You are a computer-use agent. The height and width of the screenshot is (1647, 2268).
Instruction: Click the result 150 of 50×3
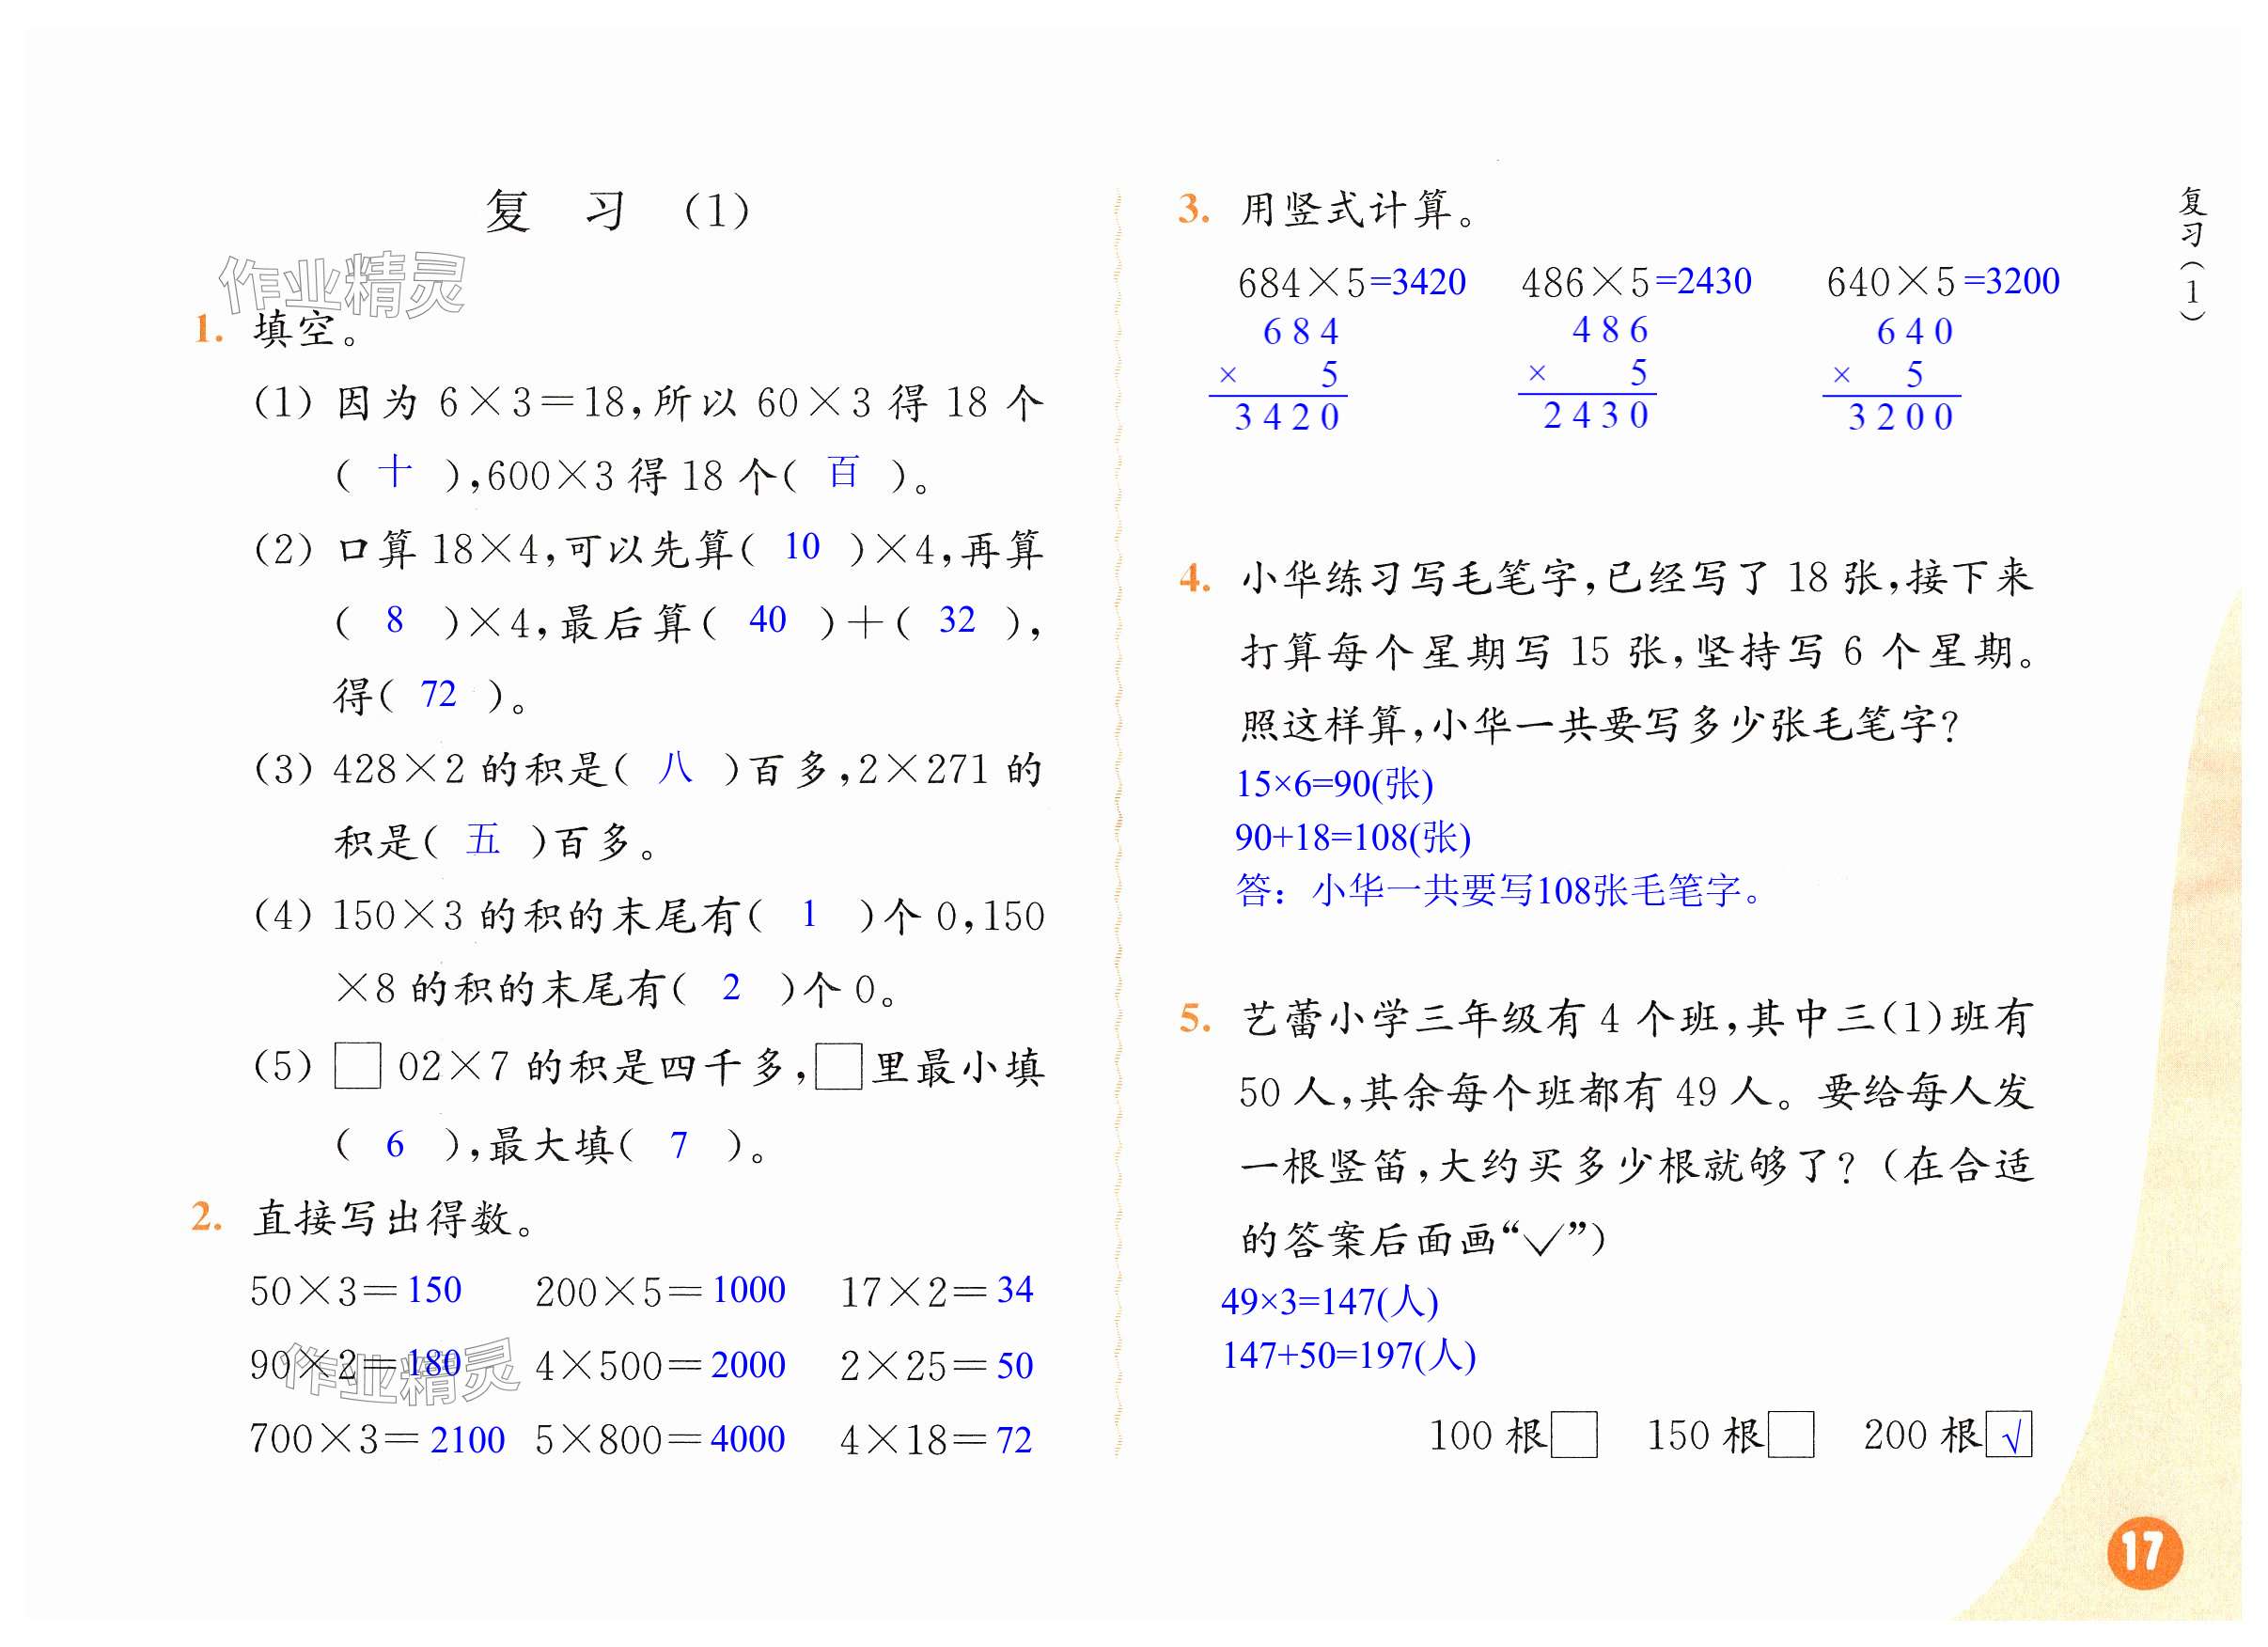[434, 1290]
